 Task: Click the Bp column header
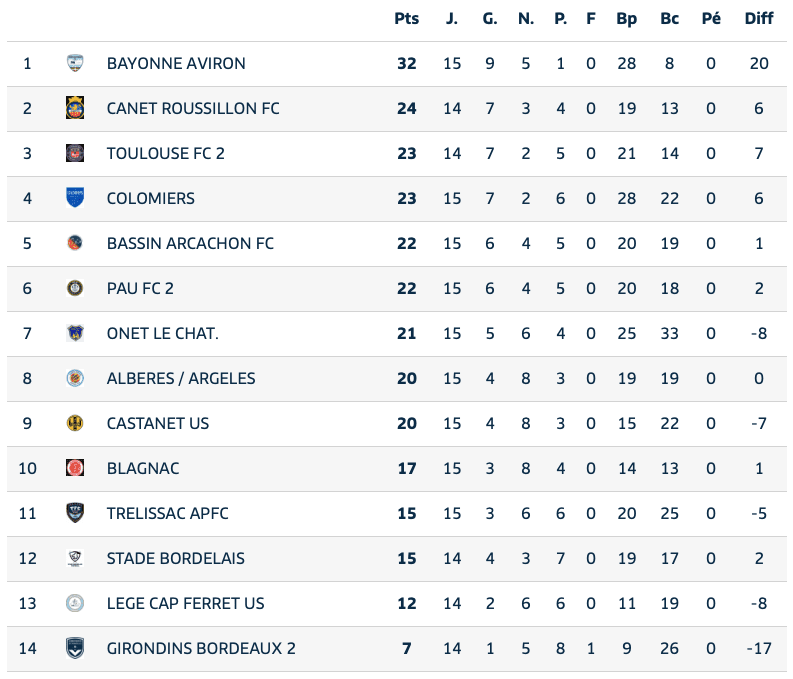pos(627,19)
